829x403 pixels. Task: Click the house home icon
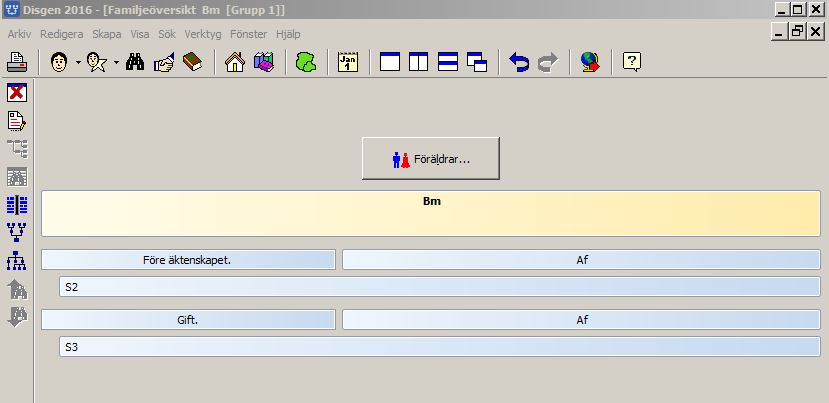pyautogui.click(x=235, y=63)
